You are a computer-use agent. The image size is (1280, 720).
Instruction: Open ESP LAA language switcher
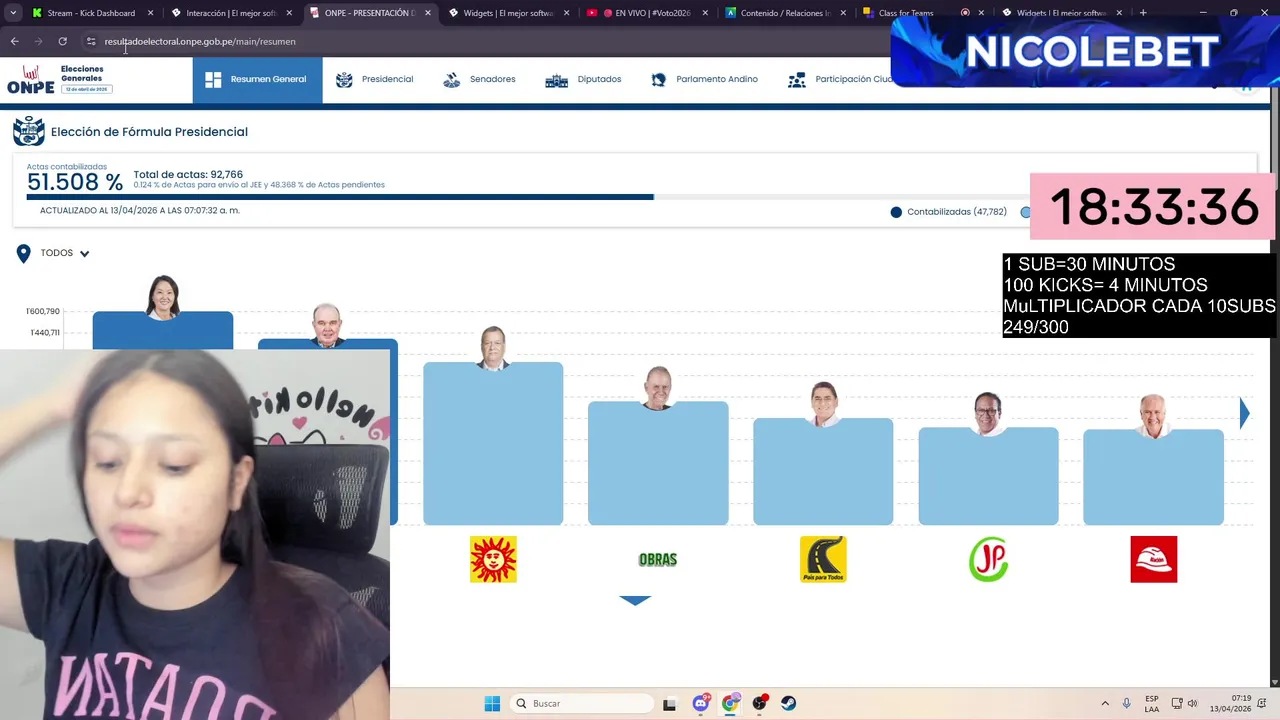pyautogui.click(x=1152, y=704)
